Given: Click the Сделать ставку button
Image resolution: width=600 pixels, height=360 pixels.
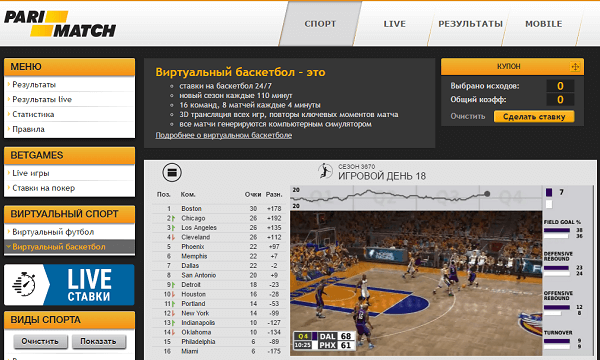Looking at the screenshot, I should point(534,117).
